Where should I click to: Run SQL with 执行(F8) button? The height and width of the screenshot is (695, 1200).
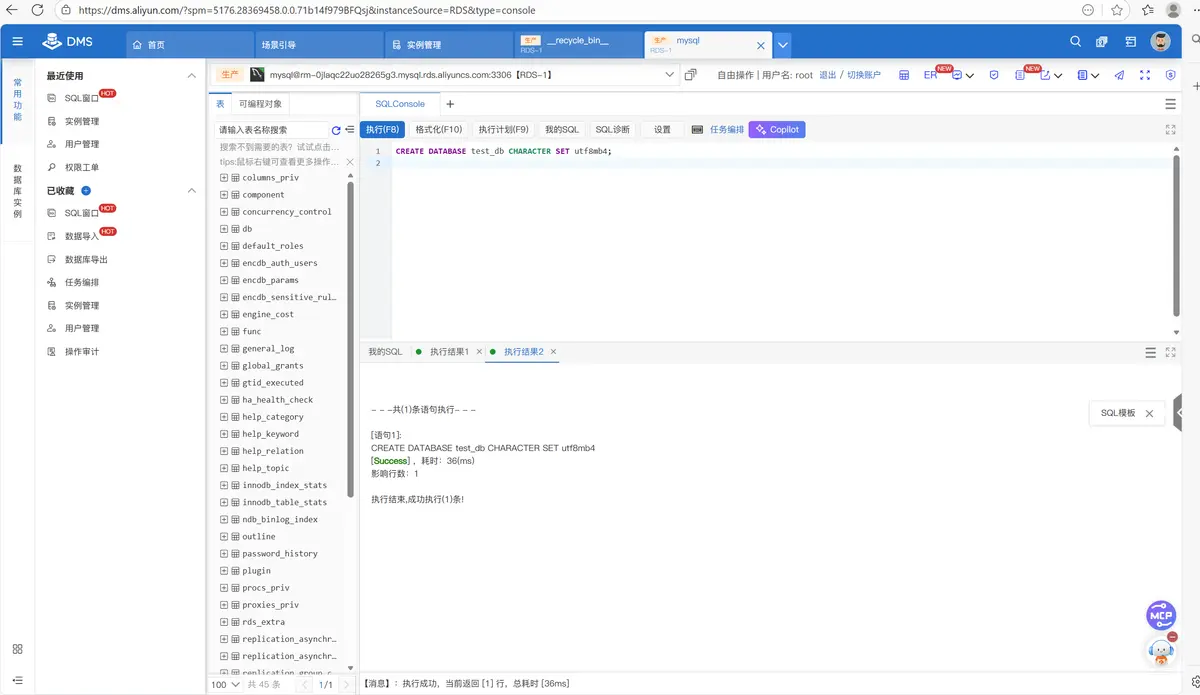click(382, 130)
